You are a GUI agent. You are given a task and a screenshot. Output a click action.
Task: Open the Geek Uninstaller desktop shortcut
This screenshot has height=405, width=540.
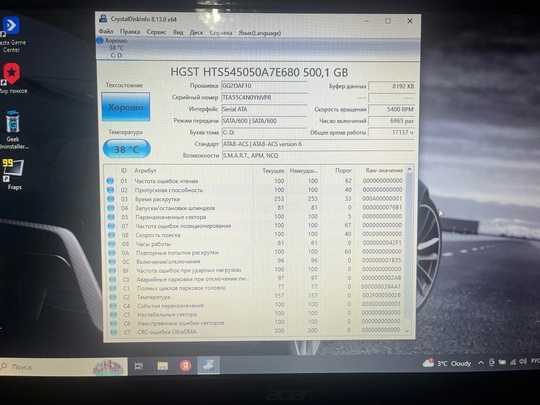(13, 130)
